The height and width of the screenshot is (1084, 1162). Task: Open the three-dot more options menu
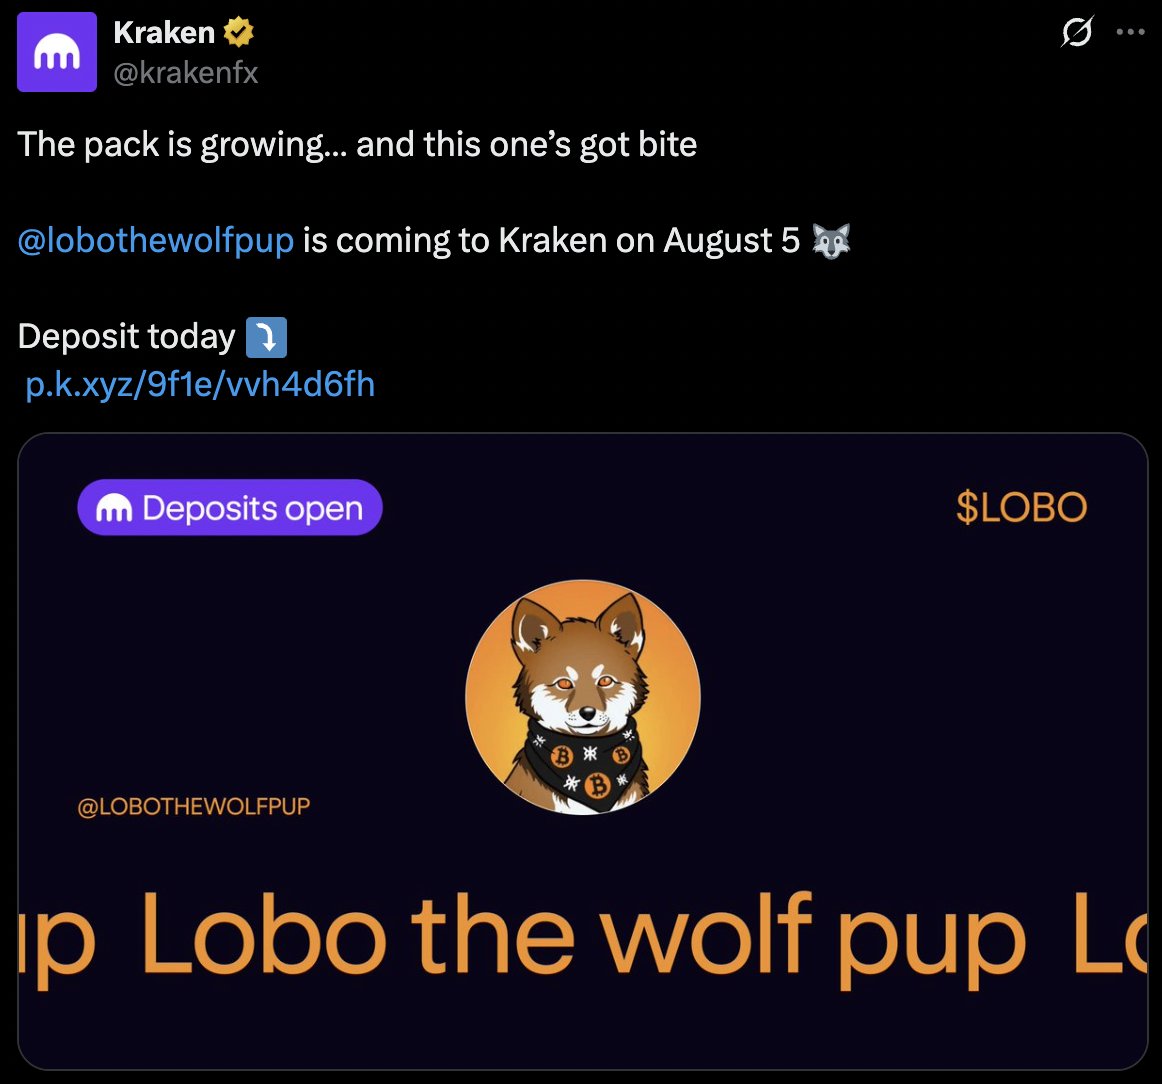1130,32
